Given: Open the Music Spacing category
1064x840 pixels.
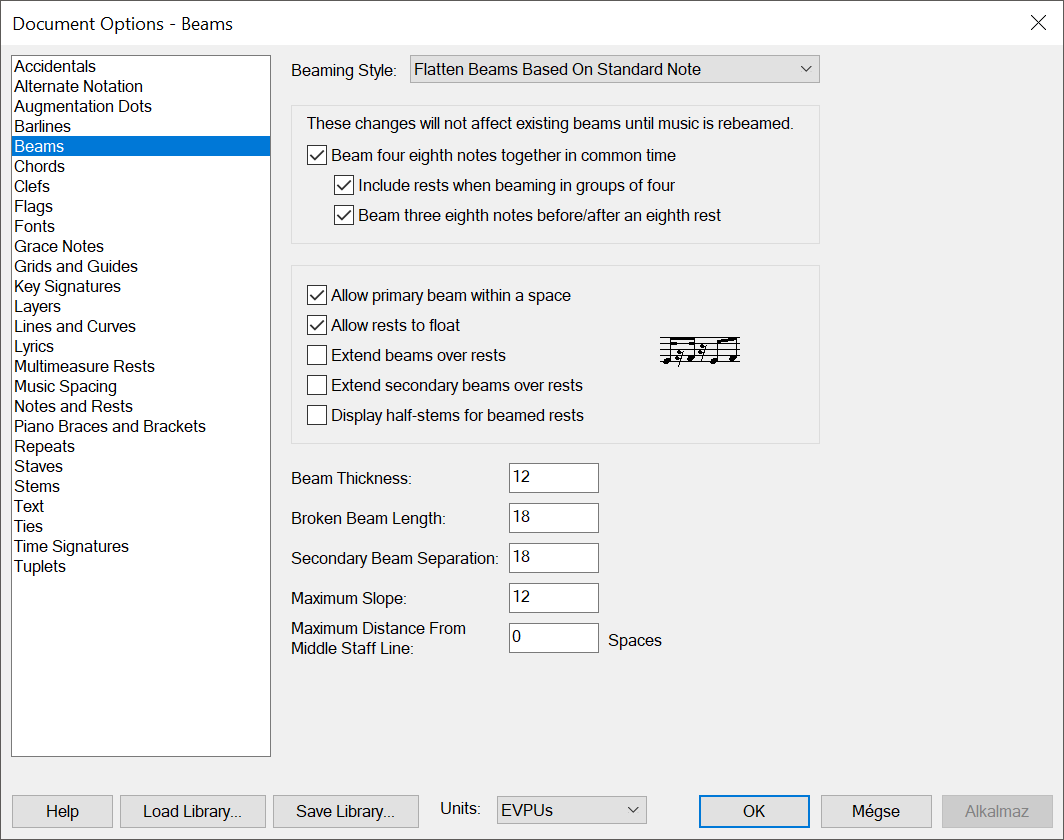Looking at the screenshot, I should click(x=65, y=387).
